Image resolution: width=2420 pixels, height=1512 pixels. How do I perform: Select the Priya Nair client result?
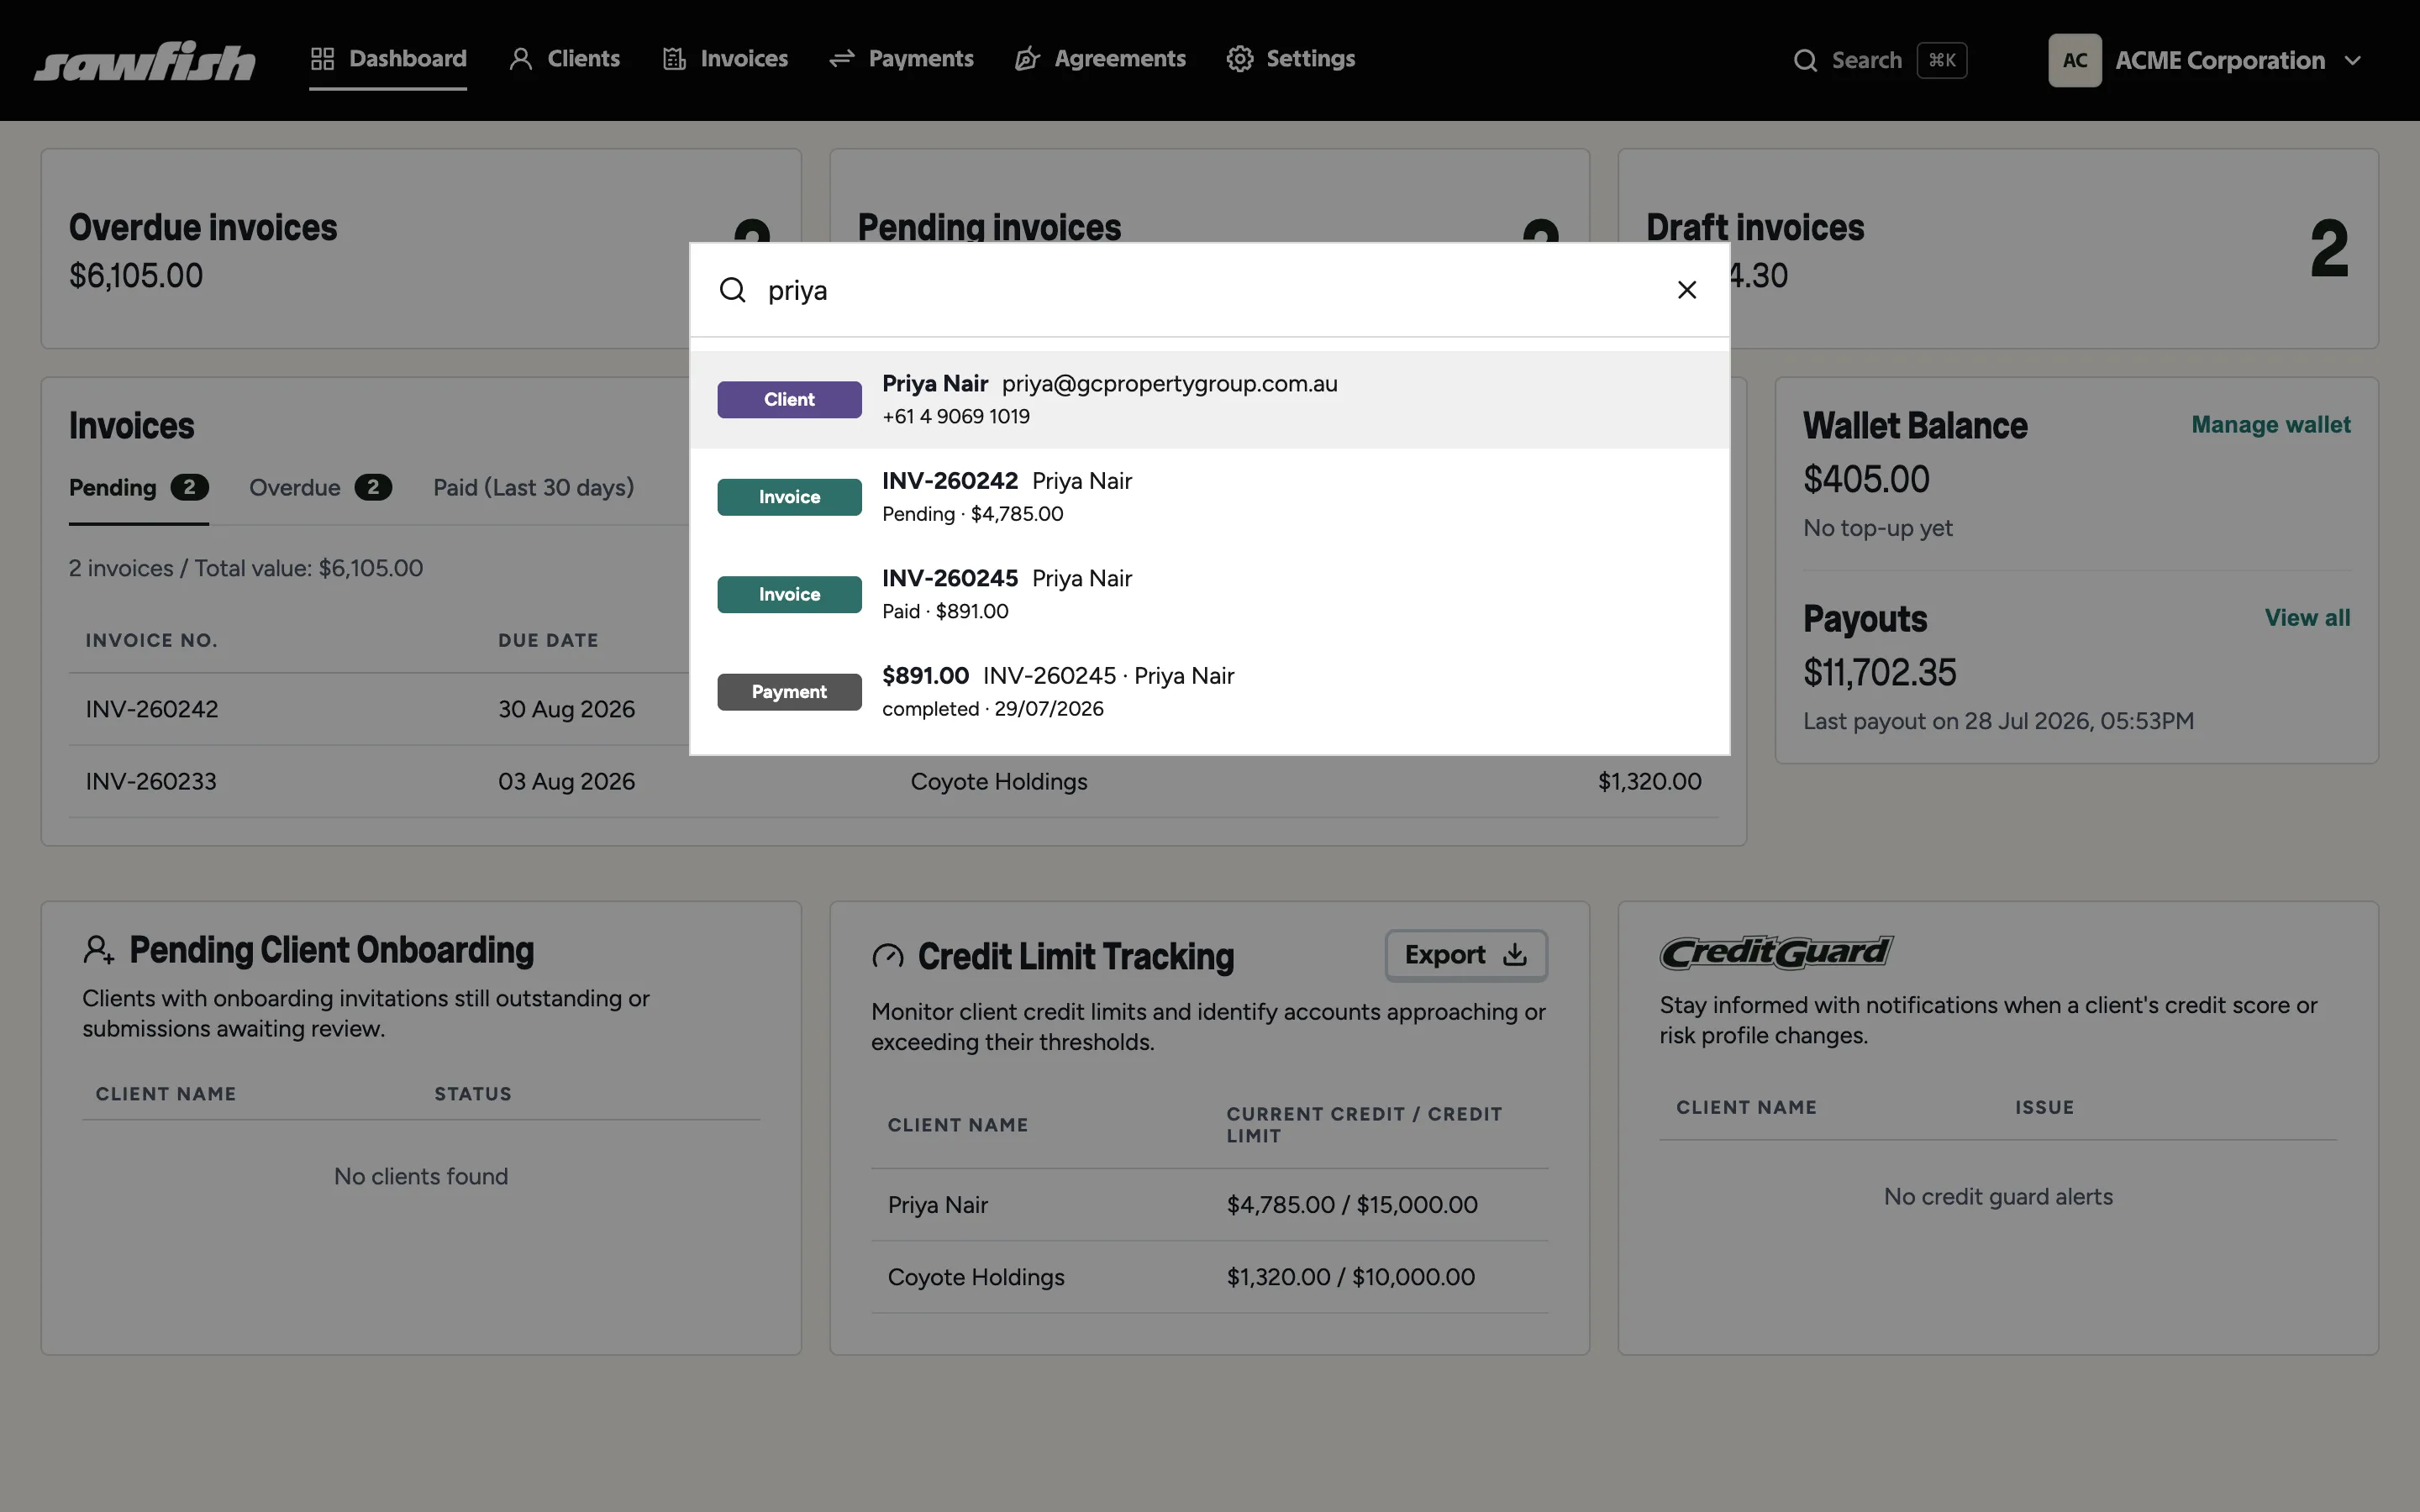click(1210, 399)
